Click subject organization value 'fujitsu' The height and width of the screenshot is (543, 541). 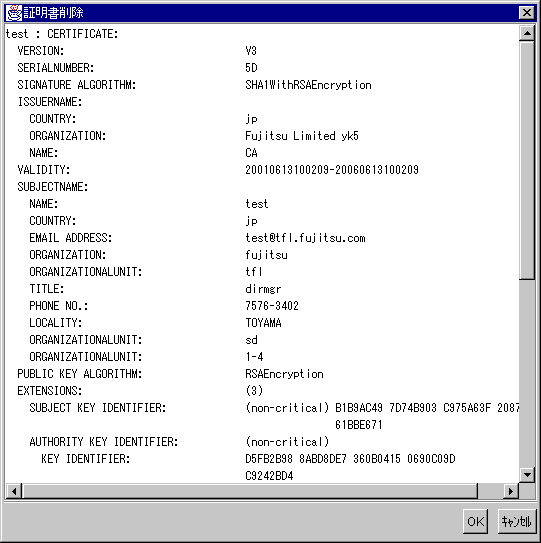tap(266, 255)
